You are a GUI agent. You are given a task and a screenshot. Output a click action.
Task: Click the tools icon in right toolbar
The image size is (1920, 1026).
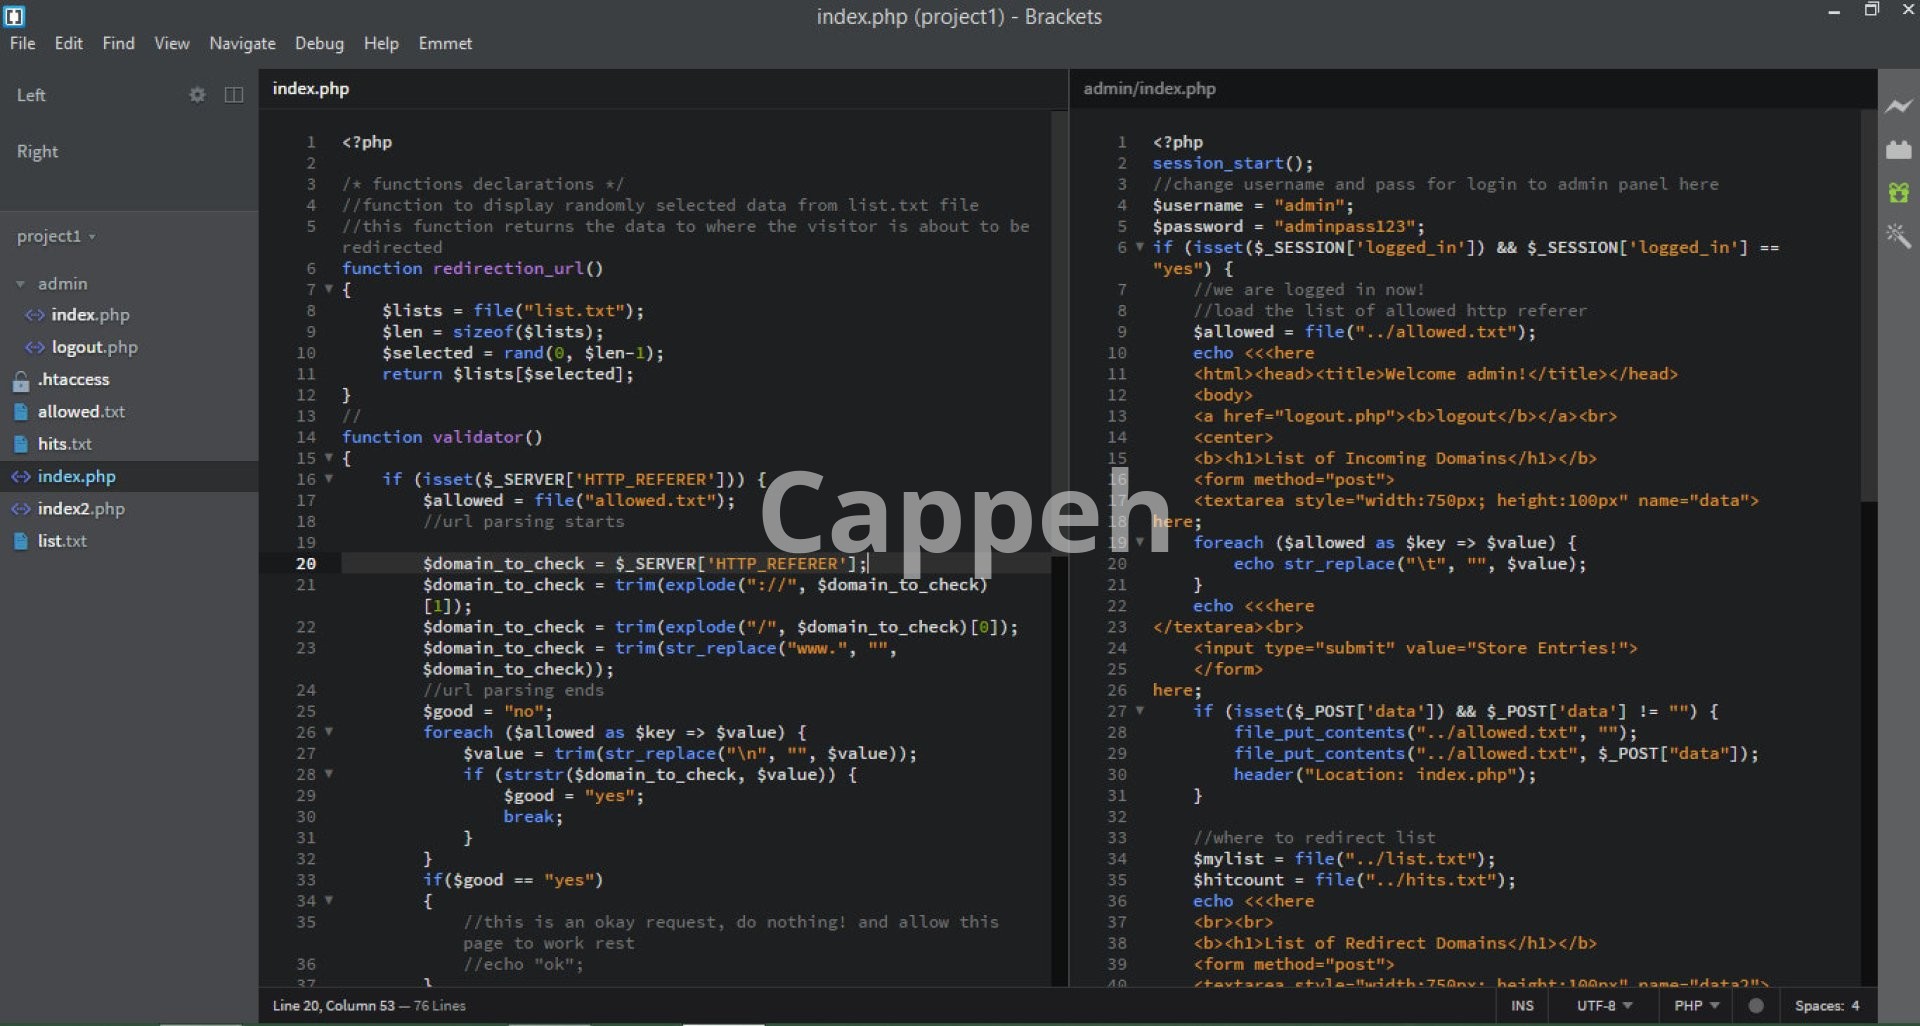pyautogui.click(x=1898, y=236)
